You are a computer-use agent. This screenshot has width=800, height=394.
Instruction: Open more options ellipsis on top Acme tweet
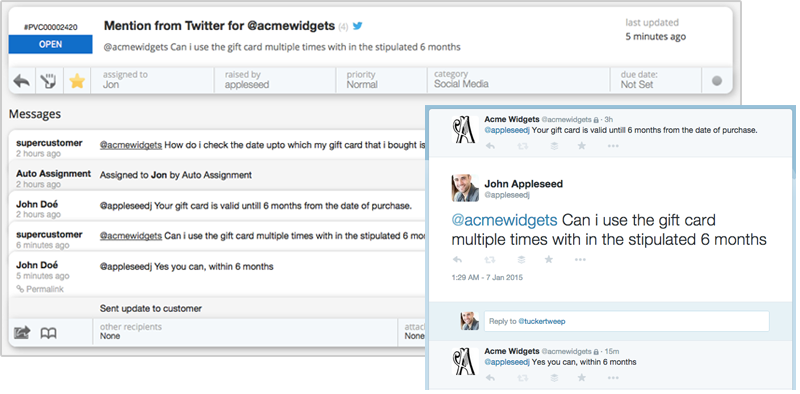613,146
